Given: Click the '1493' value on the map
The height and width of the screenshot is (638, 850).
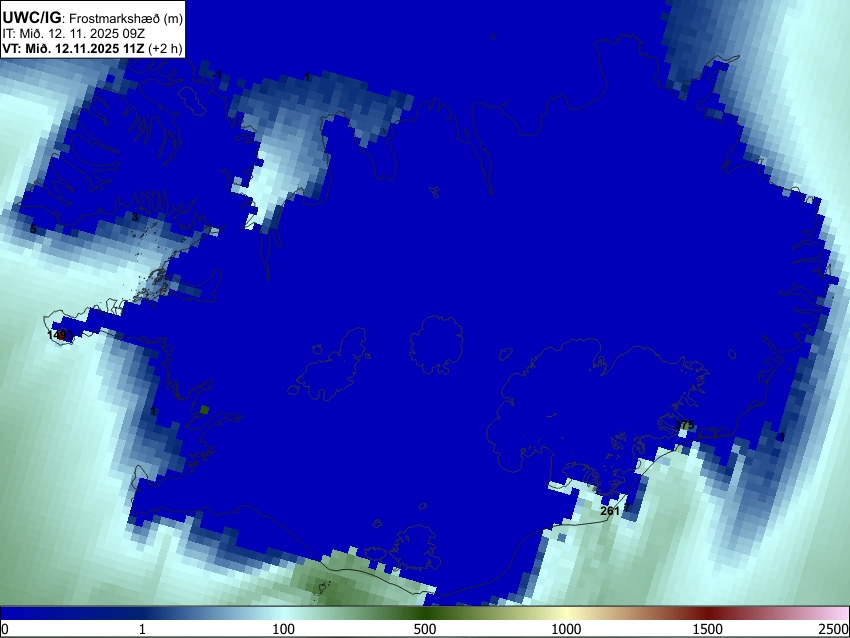Looking at the screenshot, I should tap(60, 335).
